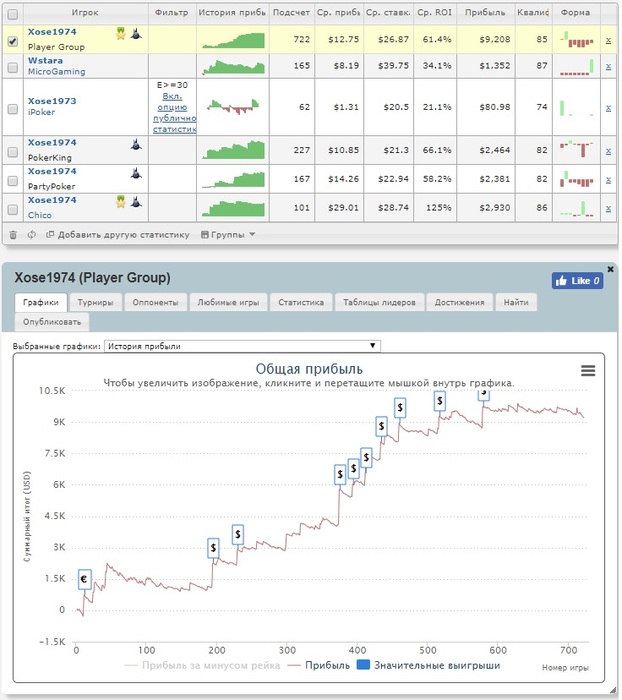
Task: Check the Xose1974 Chico checkbox
Action: [x=13, y=209]
